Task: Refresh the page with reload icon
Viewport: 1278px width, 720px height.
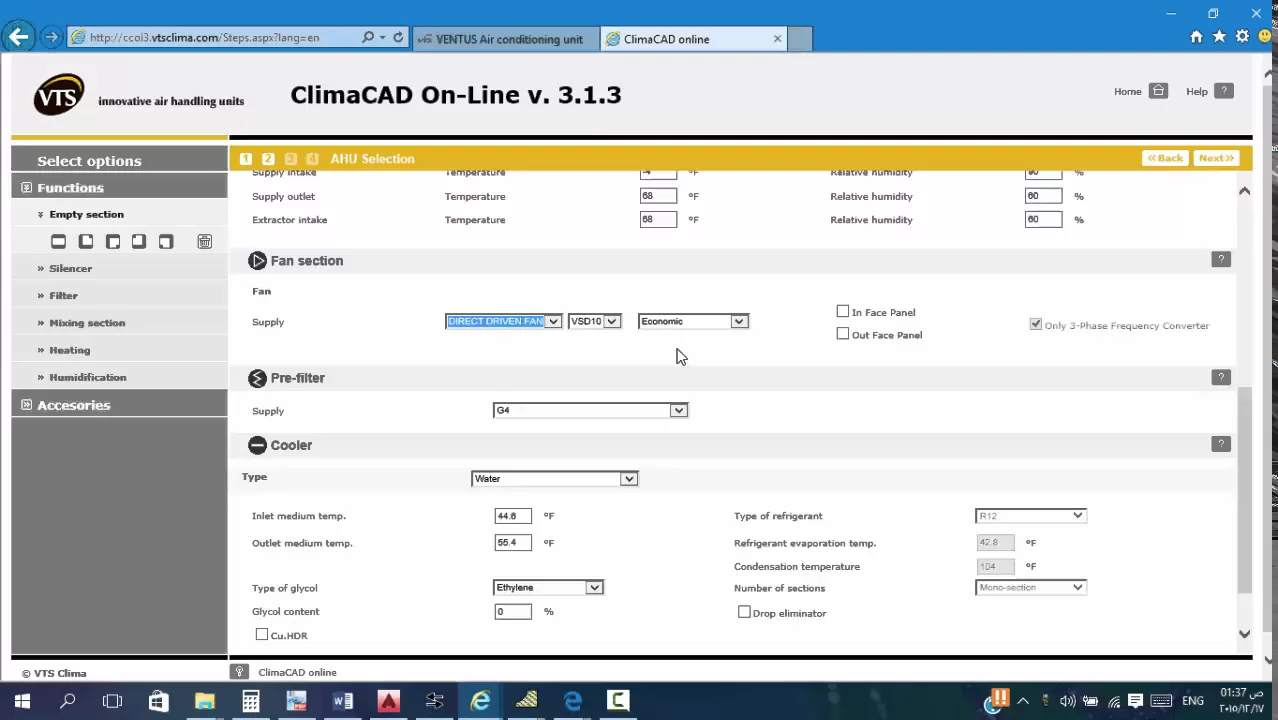Action: coord(398,38)
